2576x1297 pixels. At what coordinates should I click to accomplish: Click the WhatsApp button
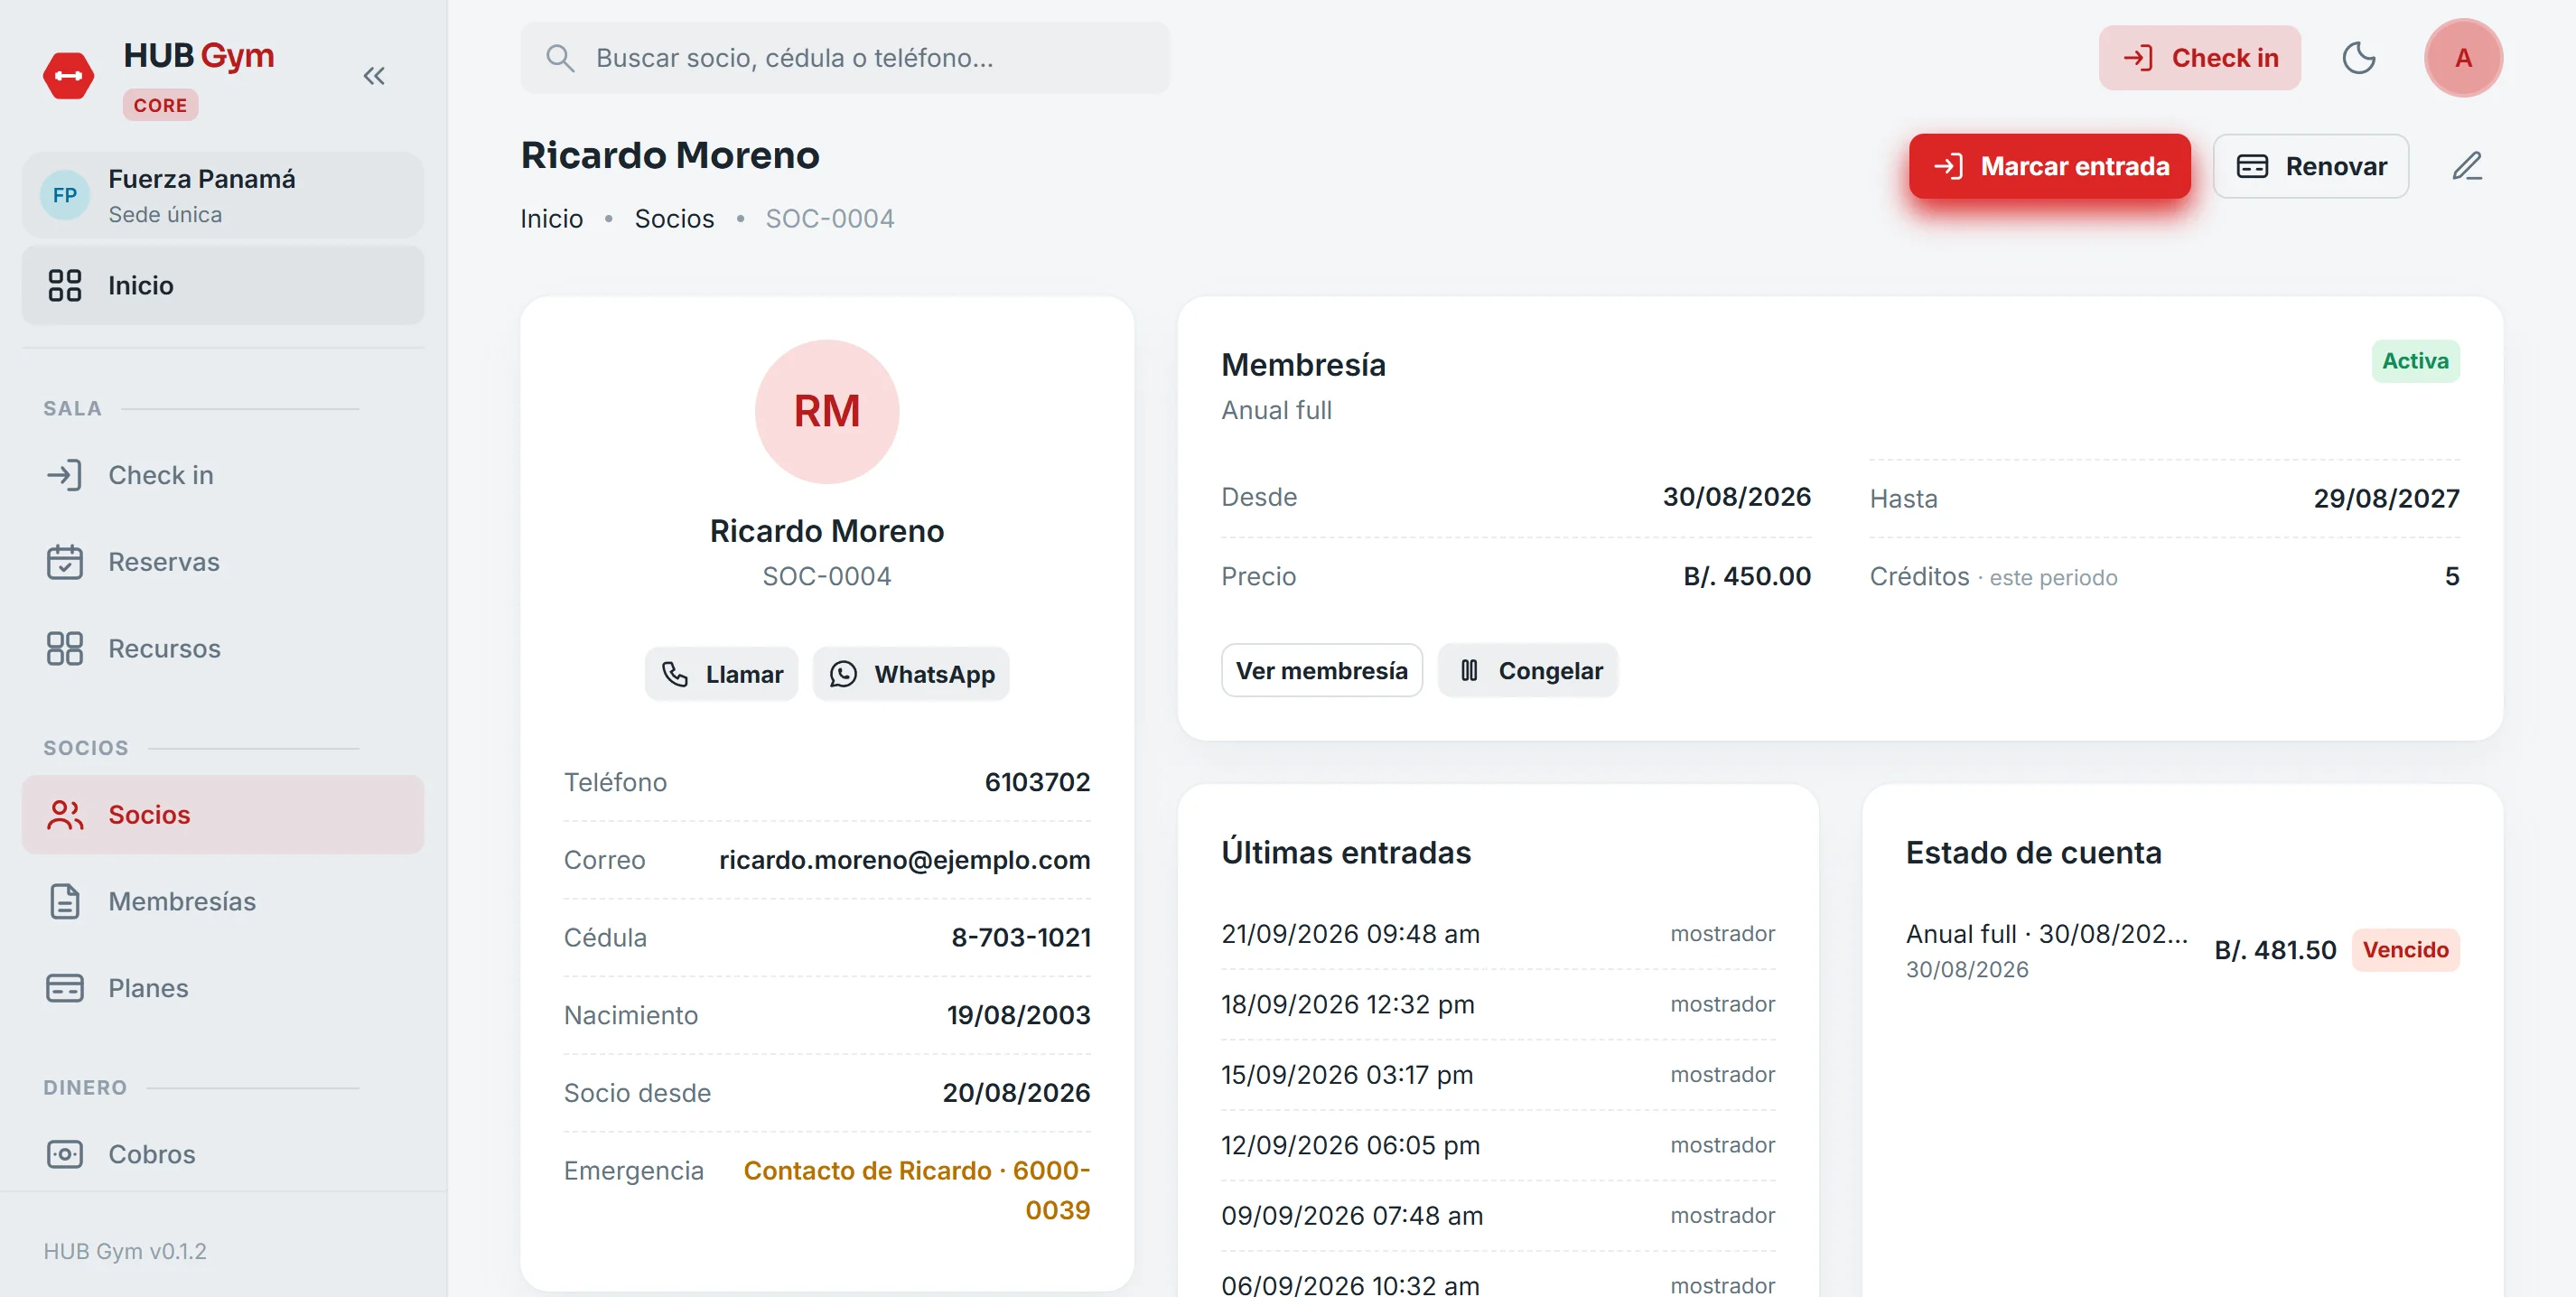click(x=911, y=674)
